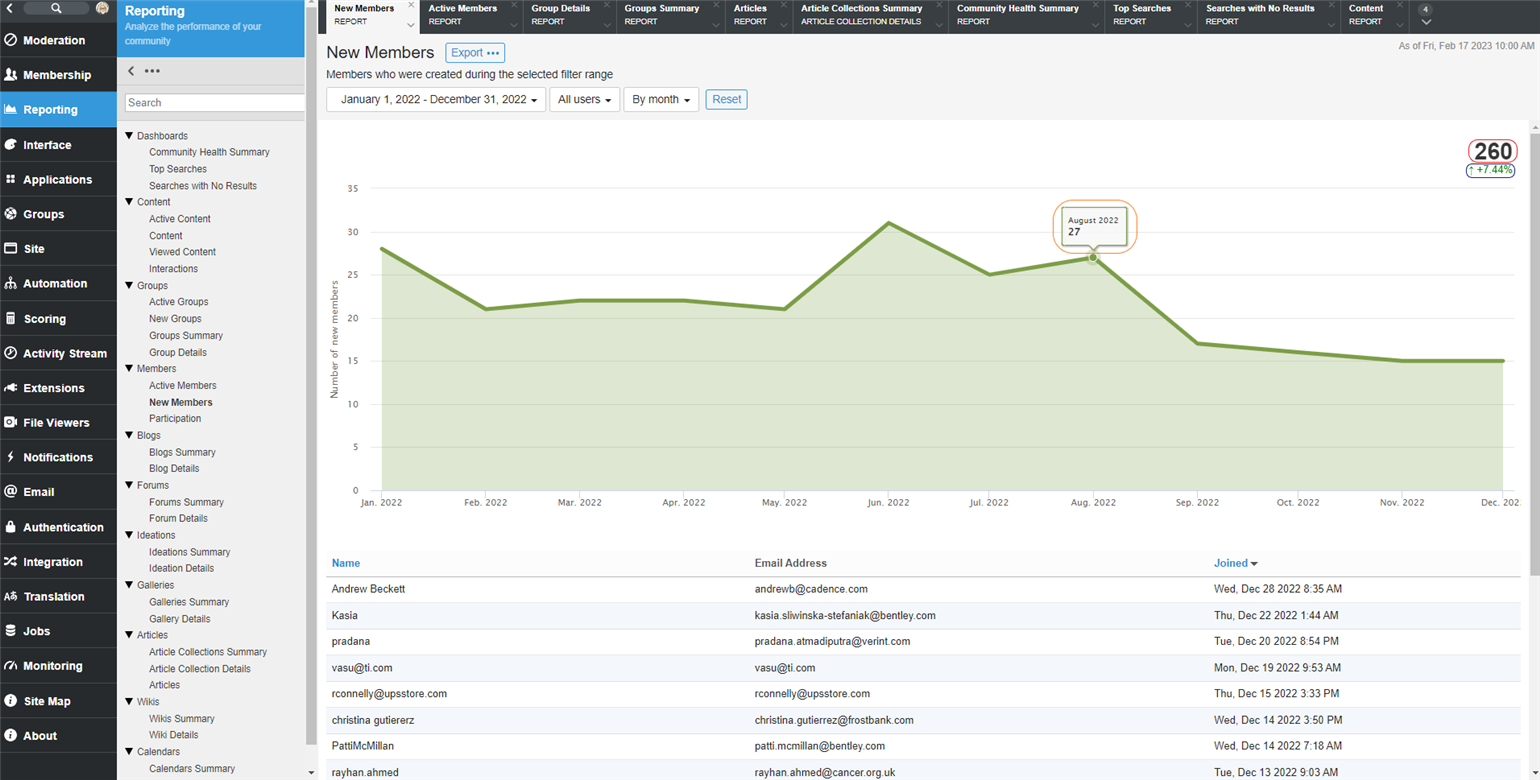The height and width of the screenshot is (780, 1540).
Task: Open Participation report in tree
Action: pos(175,419)
